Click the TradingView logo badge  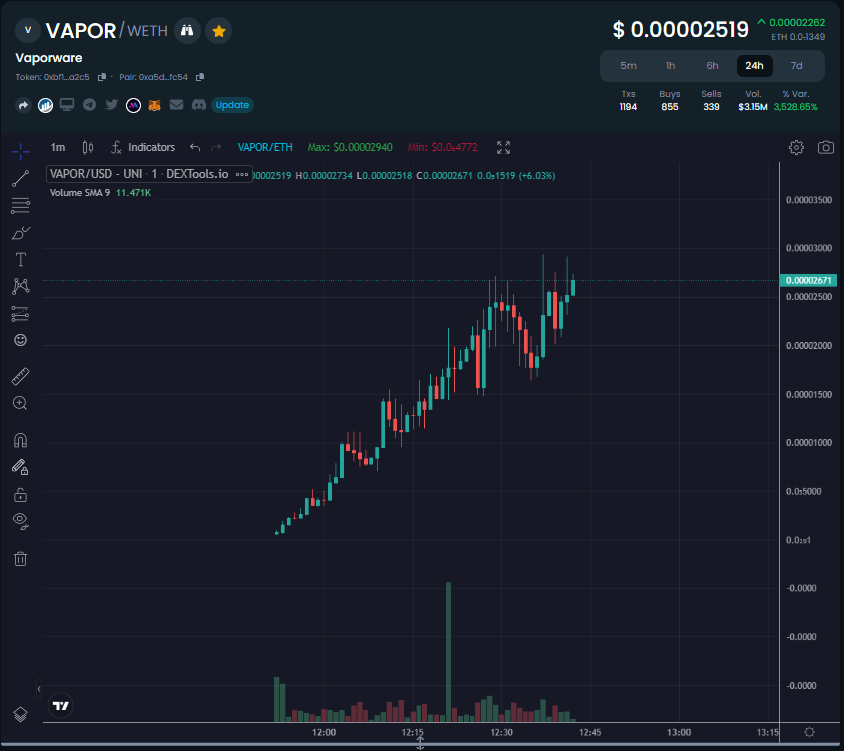pyautogui.click(x=60, y=706)
